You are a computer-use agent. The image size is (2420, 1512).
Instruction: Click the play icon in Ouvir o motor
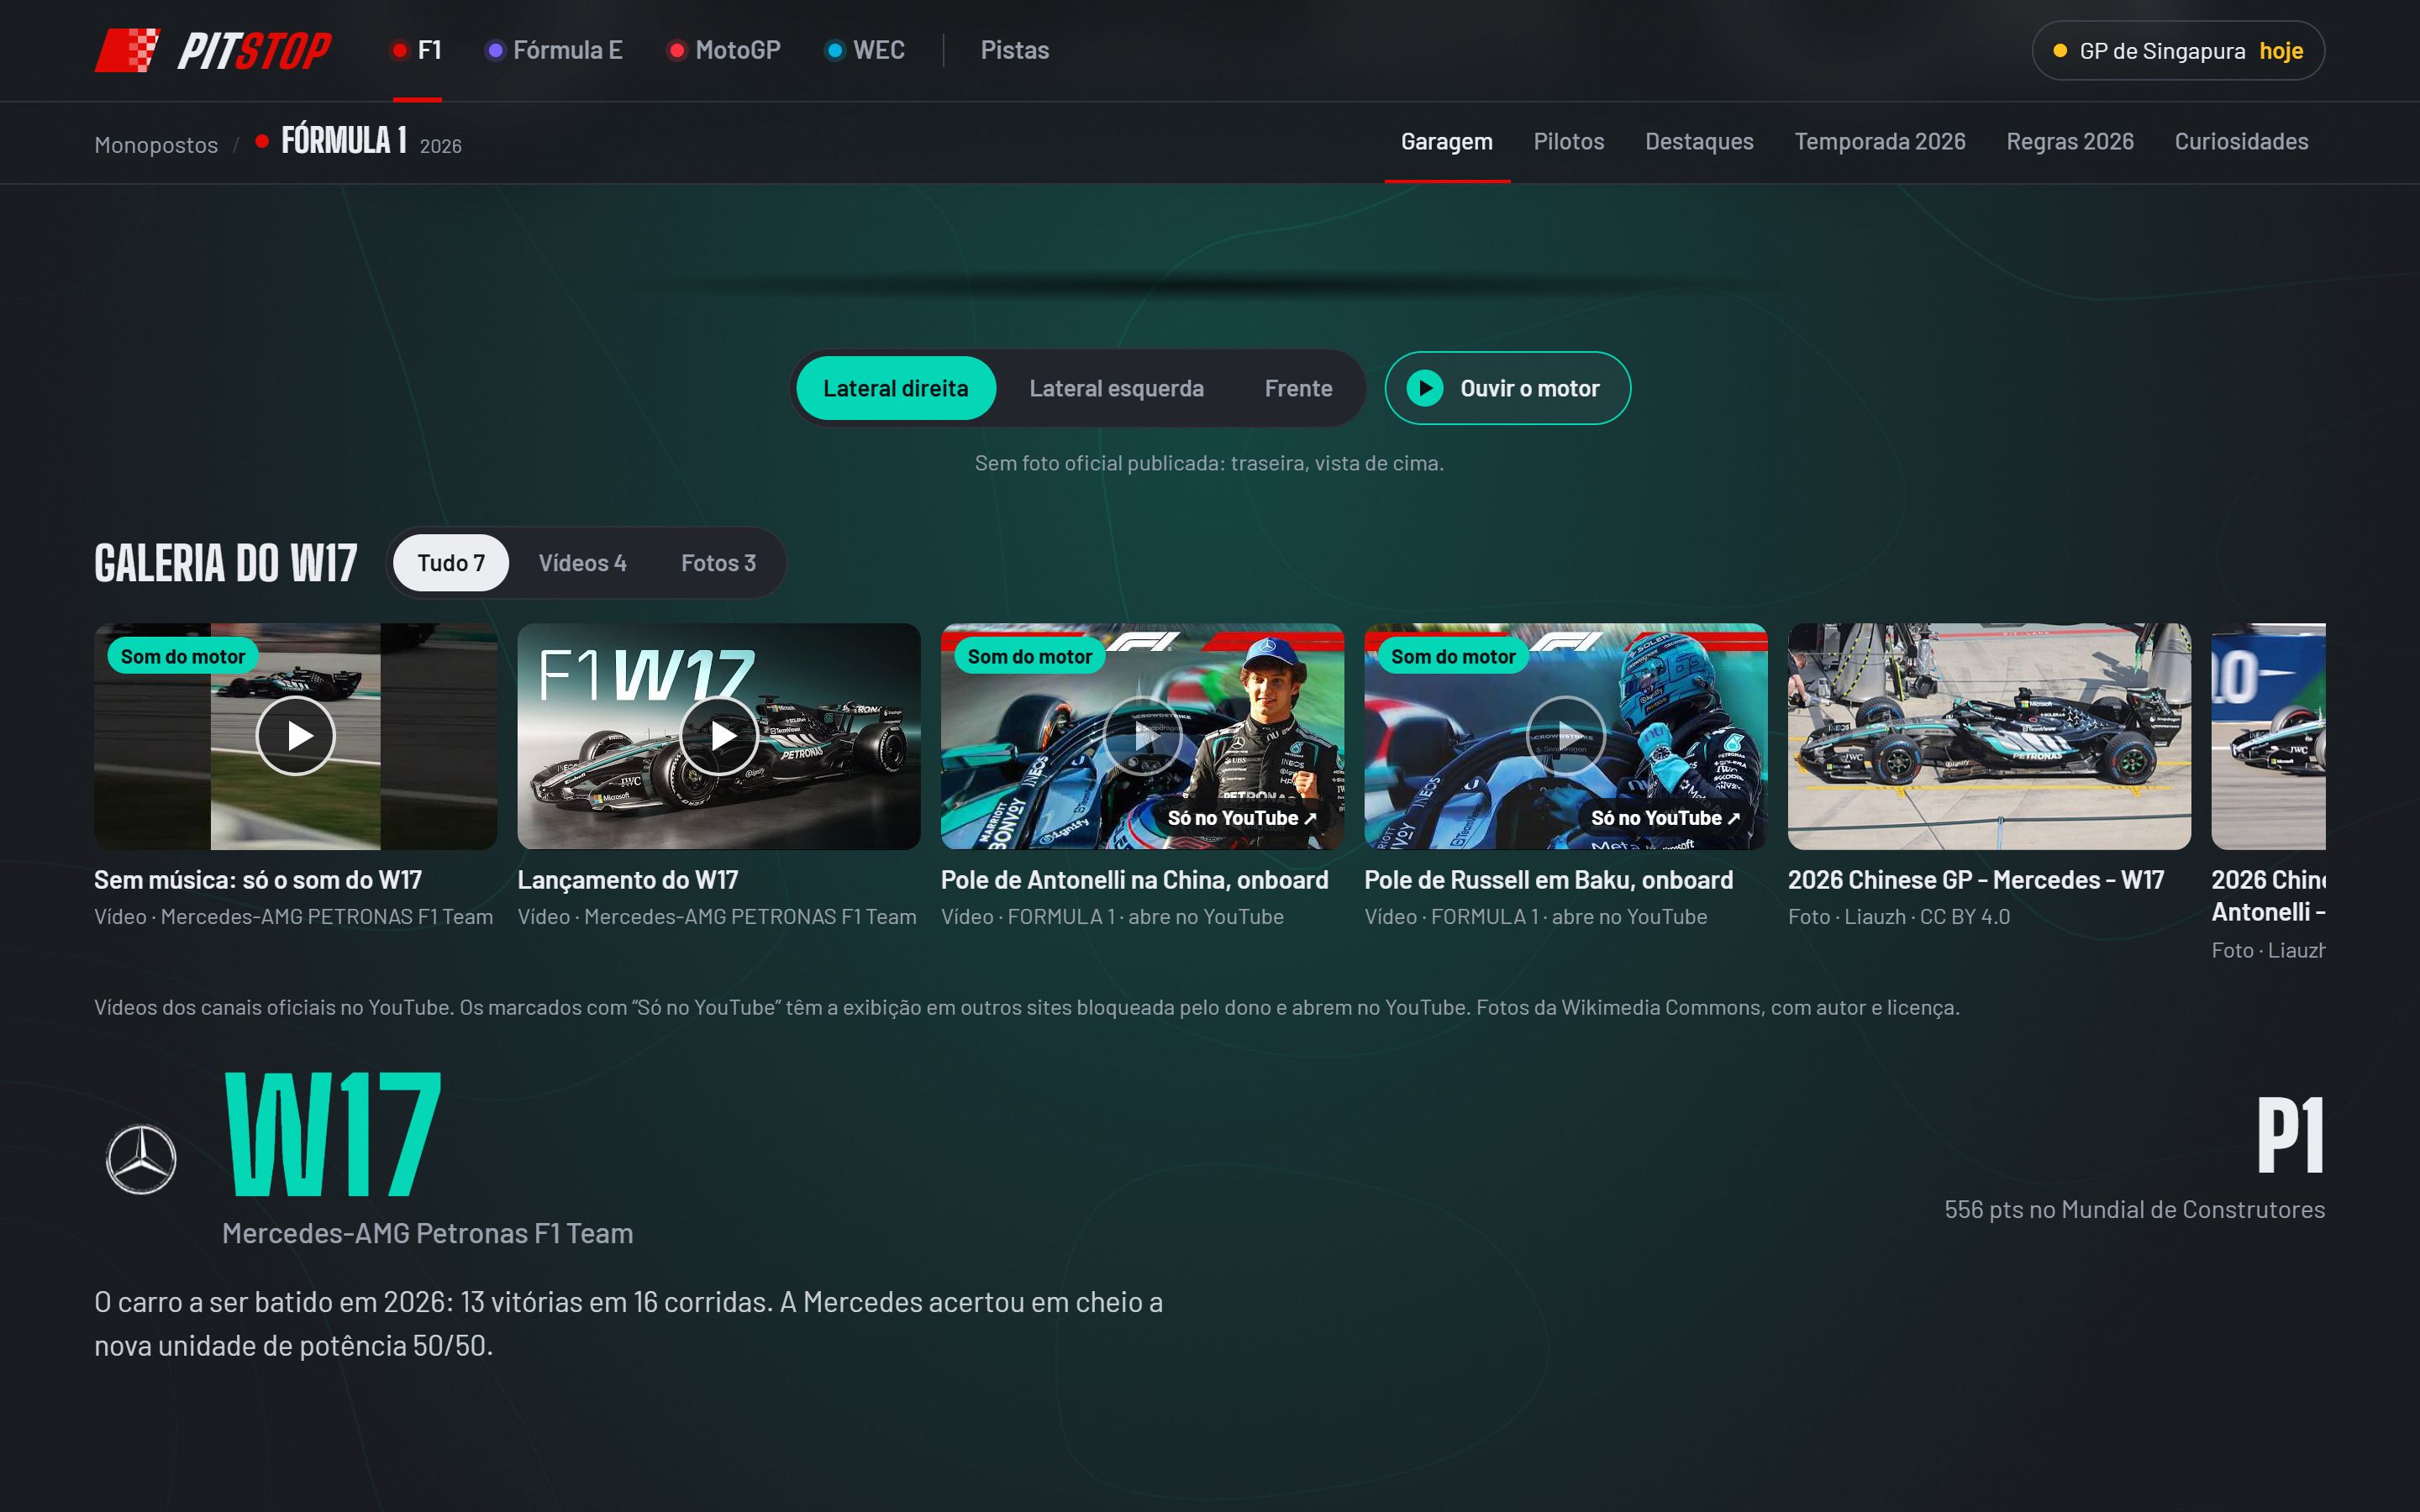(1425, 388)
